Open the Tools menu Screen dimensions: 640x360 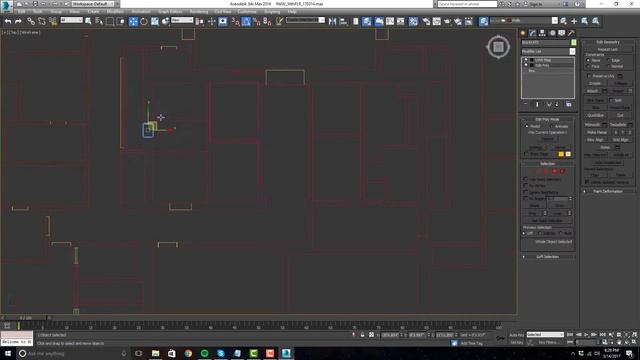[x=38, y=12]
